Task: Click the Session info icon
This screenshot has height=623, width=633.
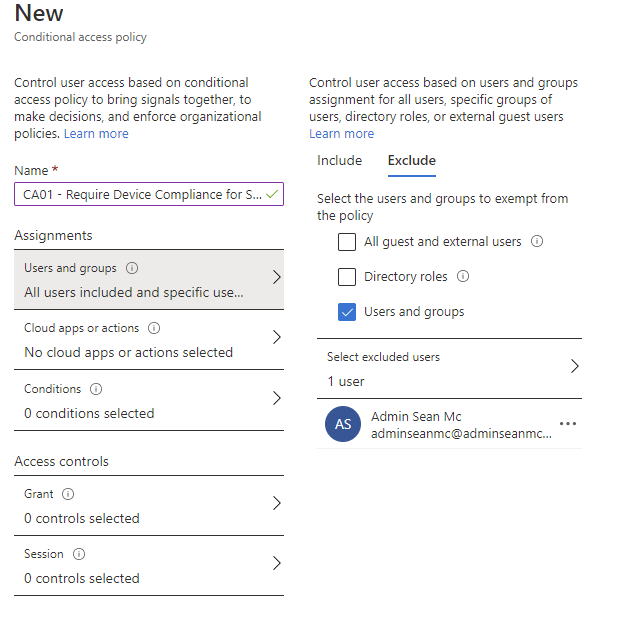Action: pyautogui.click(x=79, y=554)
